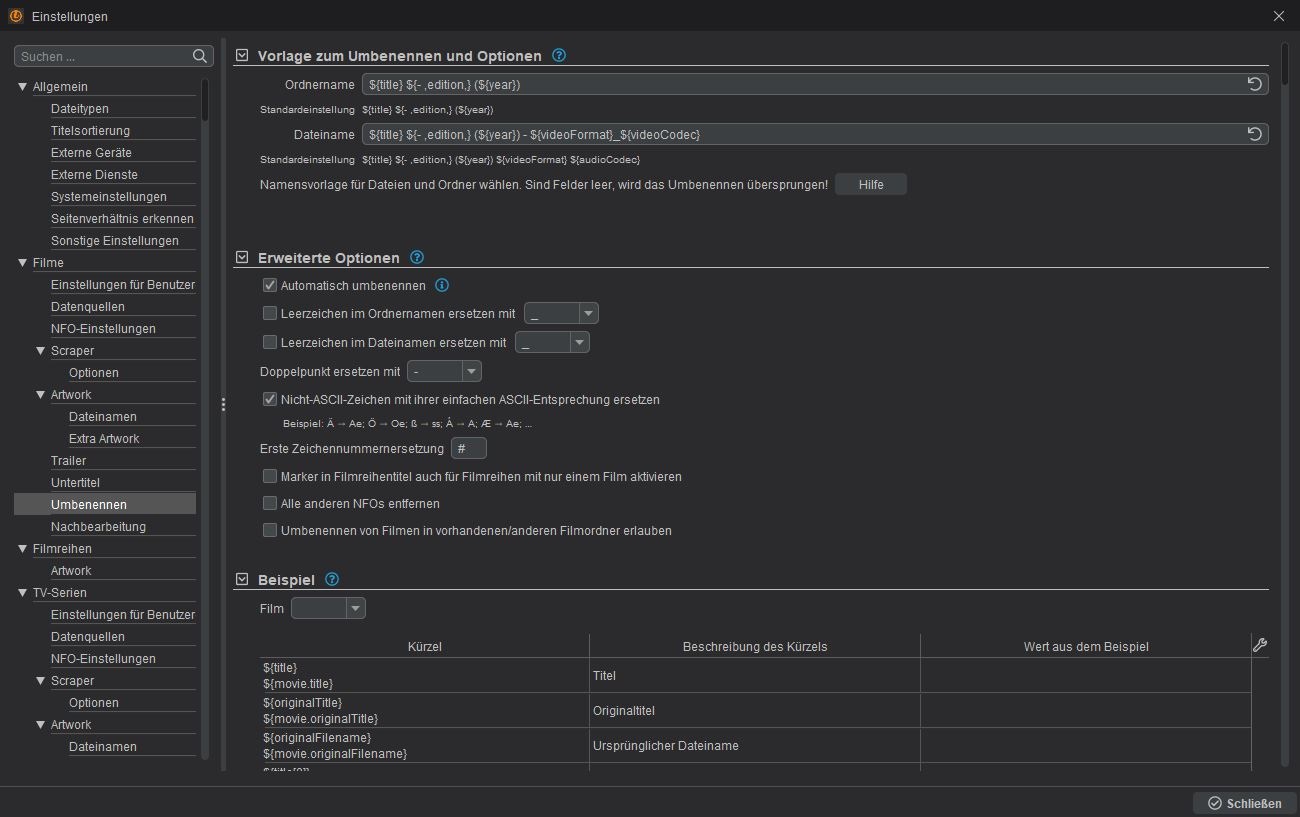Toggle Automatisch umbenennen checkbox
The height and width of the screenshot is (817, 1300).
pyautogui.click(x=270, y=285)
